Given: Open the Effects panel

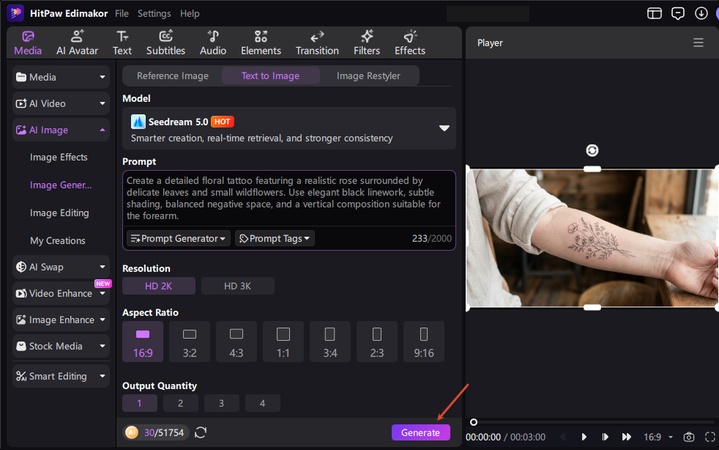Looking at the screenshot, I should click(410, 43).
